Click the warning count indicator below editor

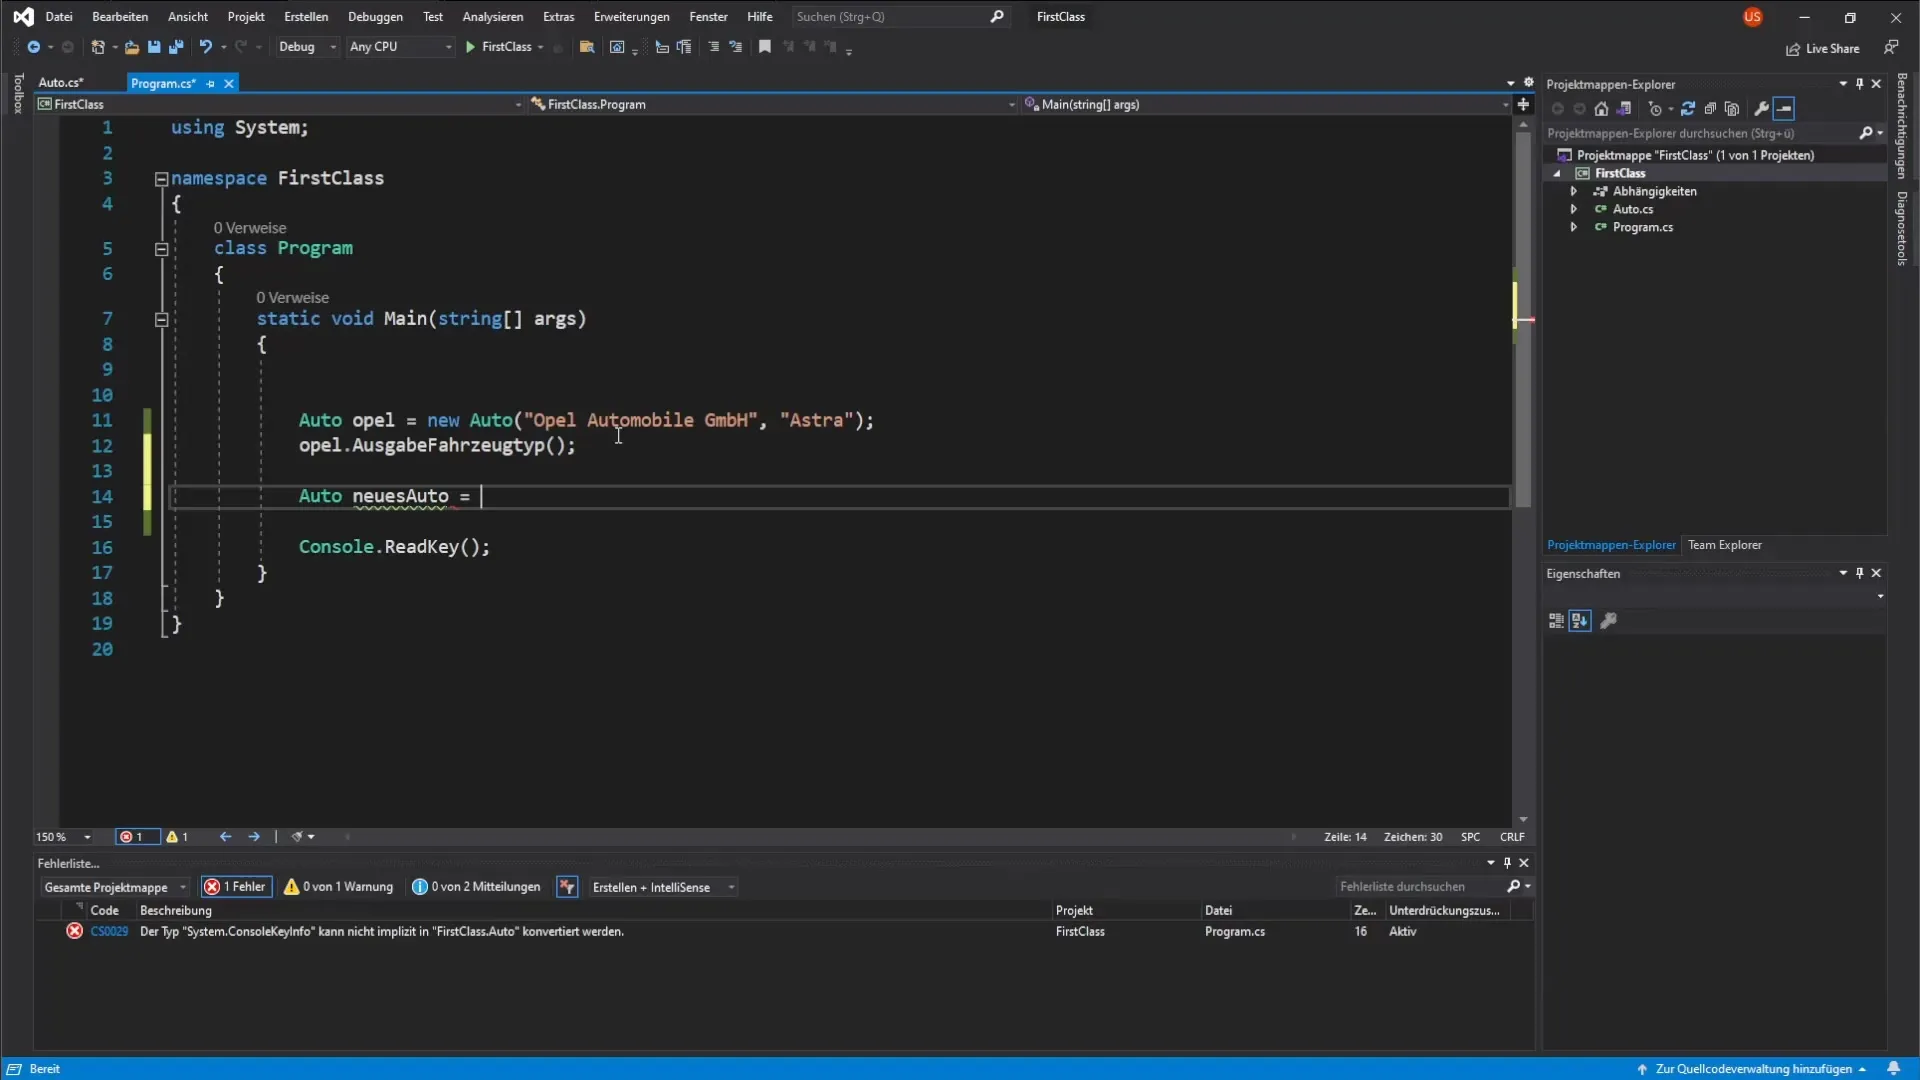tap(178, 837)
